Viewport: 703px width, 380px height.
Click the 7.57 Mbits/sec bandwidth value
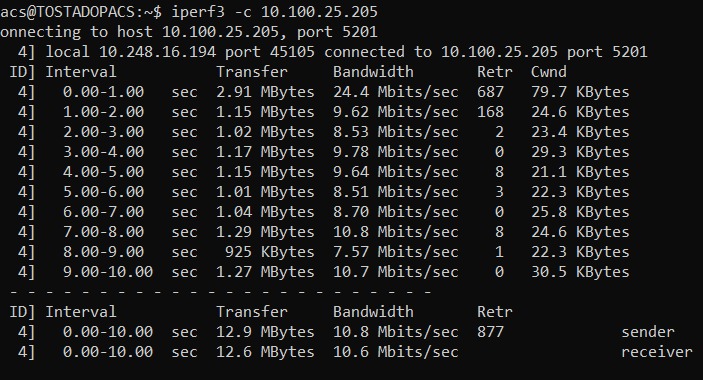(x=395, y=252)
